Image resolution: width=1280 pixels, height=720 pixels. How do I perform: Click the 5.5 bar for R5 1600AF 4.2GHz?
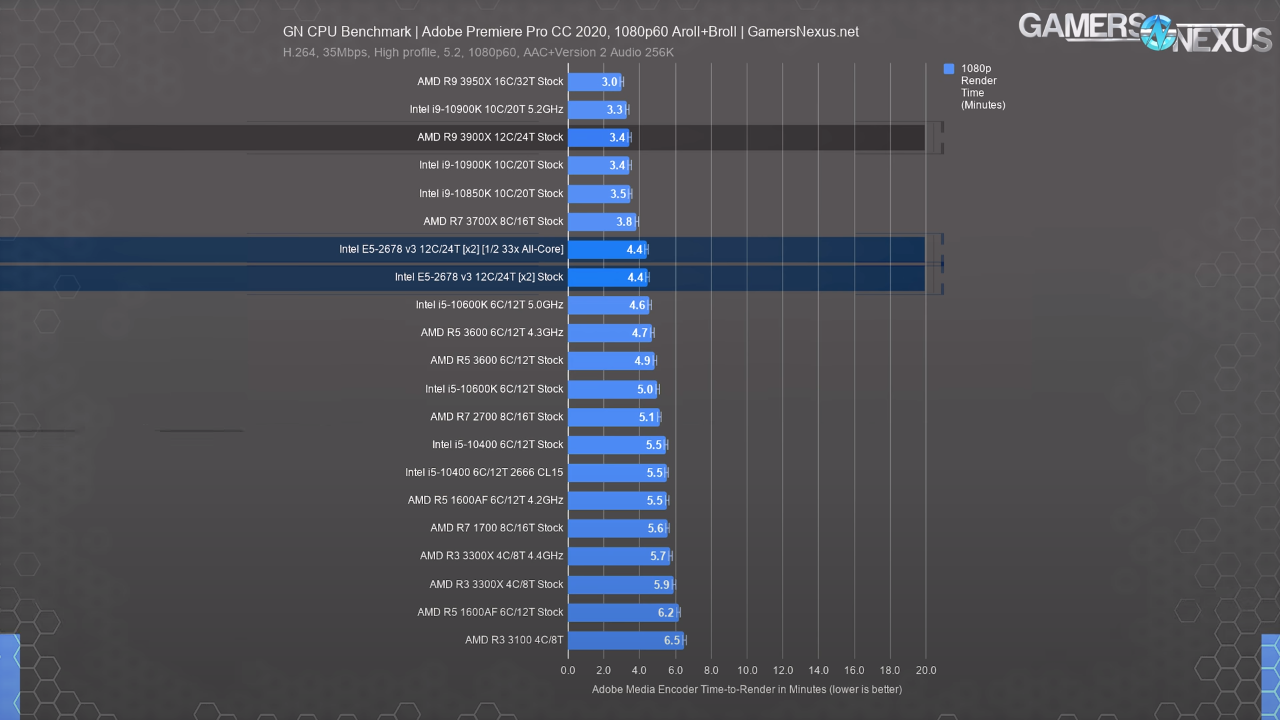(617, 501)
